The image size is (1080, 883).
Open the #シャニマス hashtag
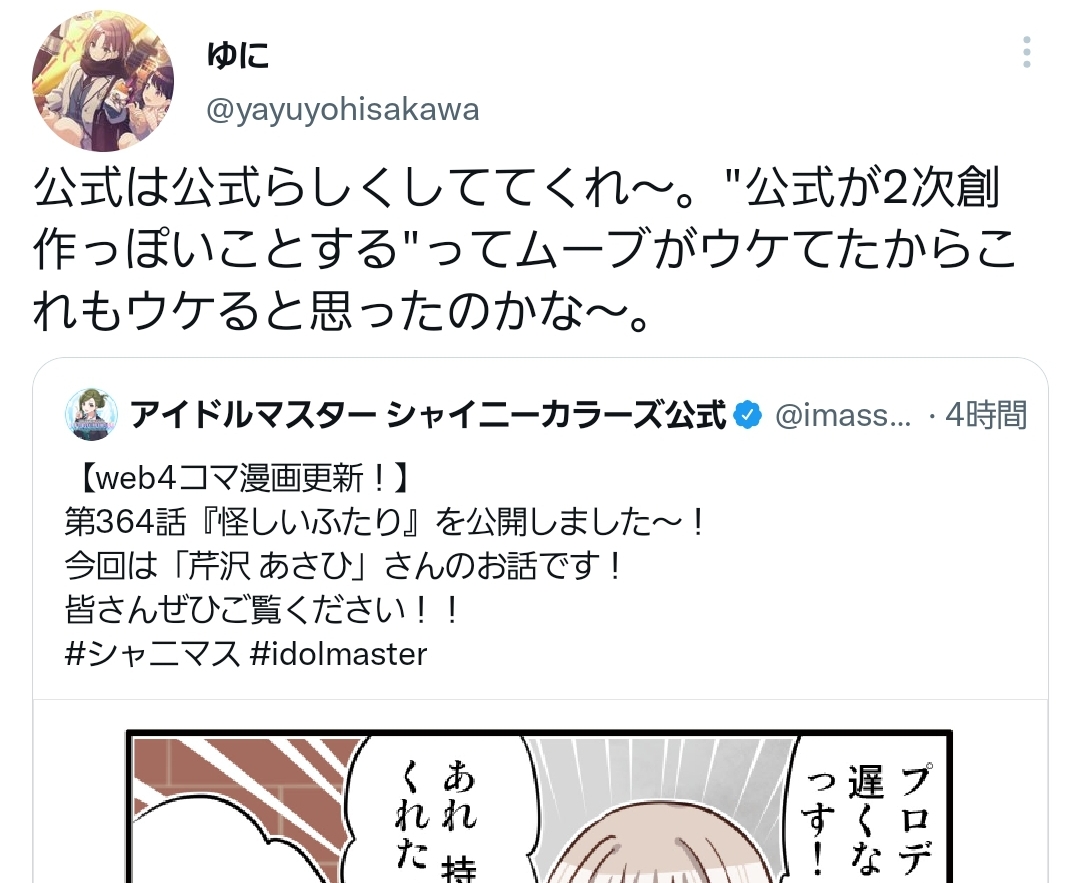pos(152,654)
